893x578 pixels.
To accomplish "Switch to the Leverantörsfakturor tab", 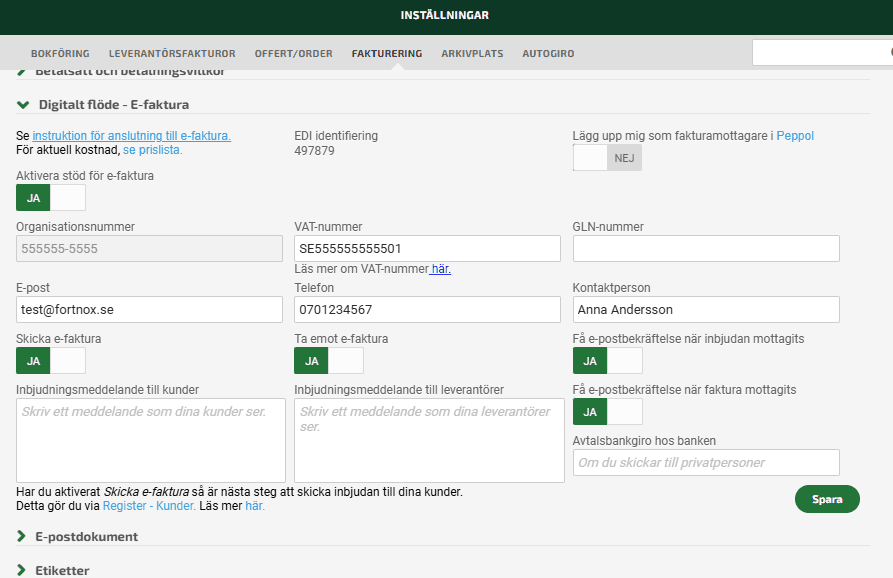I will point(172,54).
